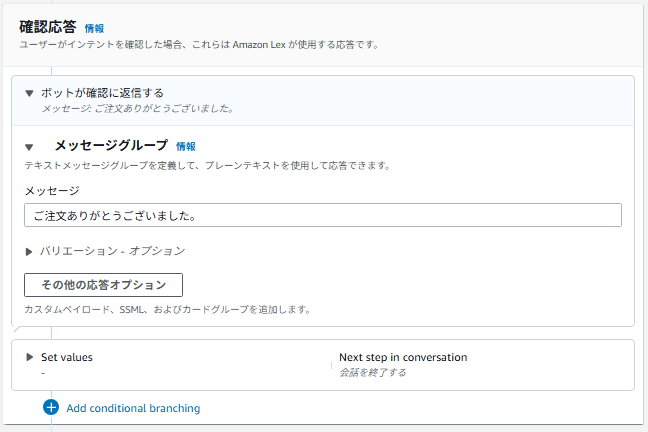Screen dimensions: 648x432
Task: Click the メッセージ label above the input
Action: click(x=52, y=190)
